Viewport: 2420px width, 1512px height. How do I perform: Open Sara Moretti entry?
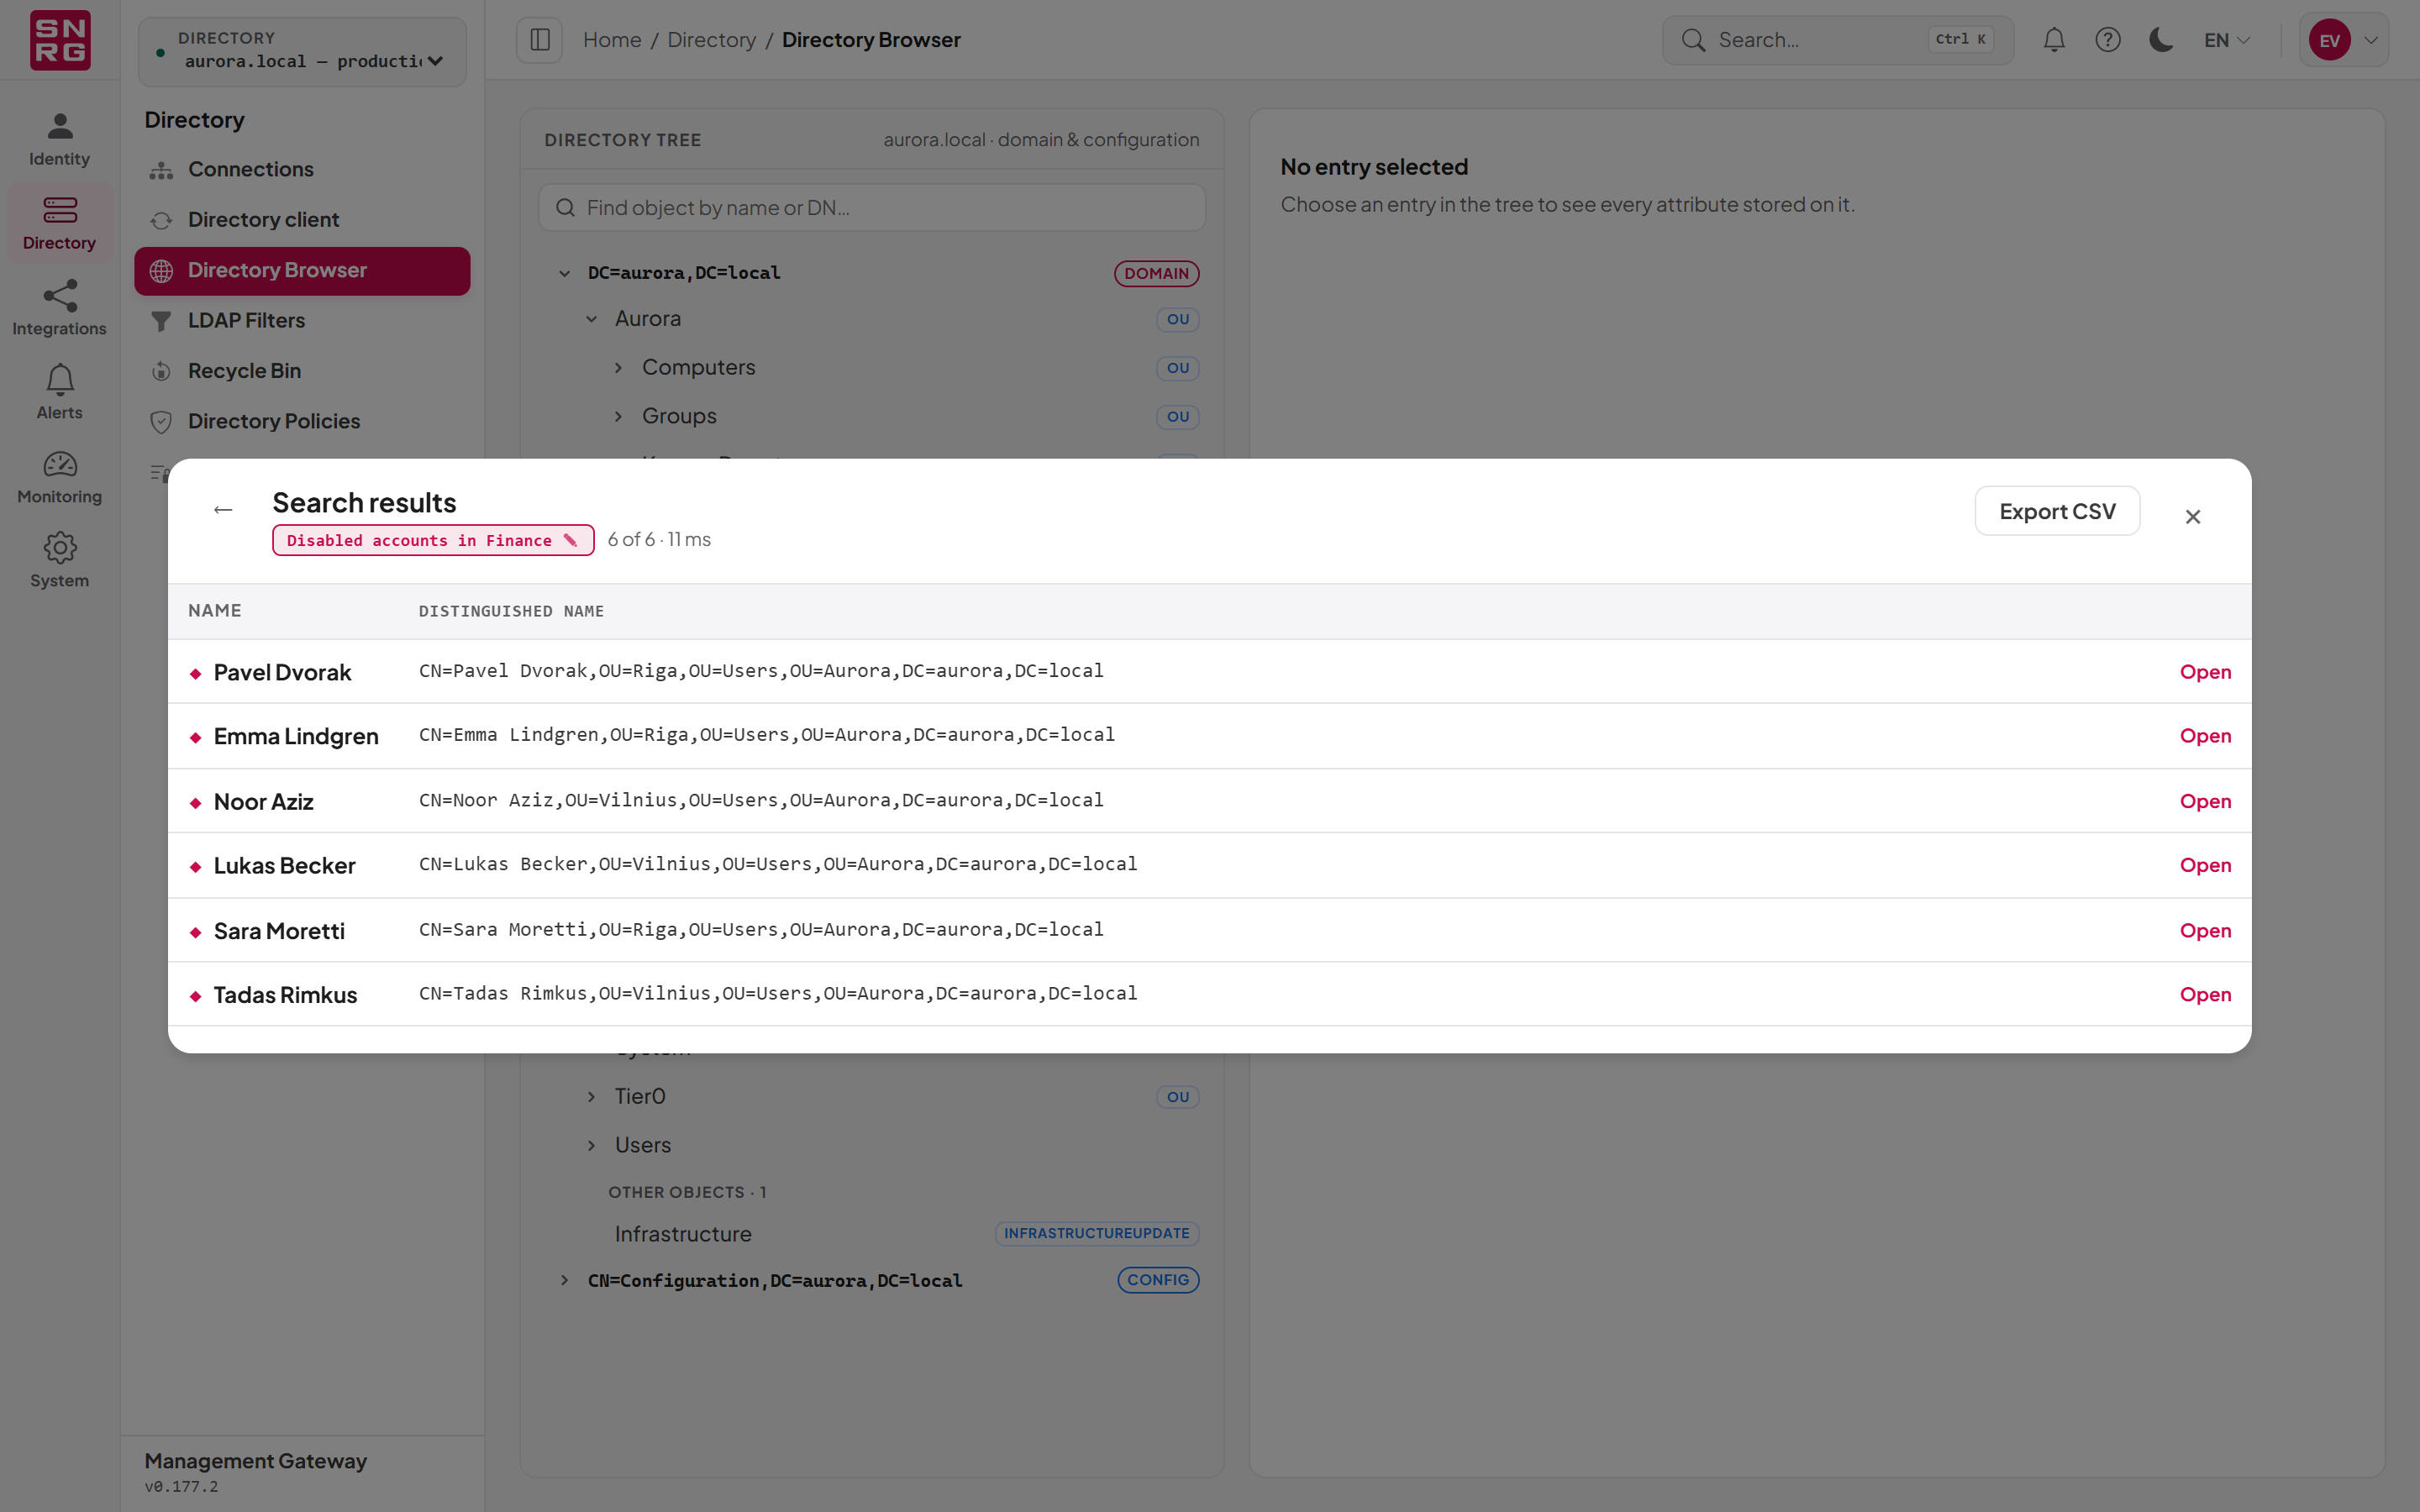pyautogui.click(x=2205, y=931)
